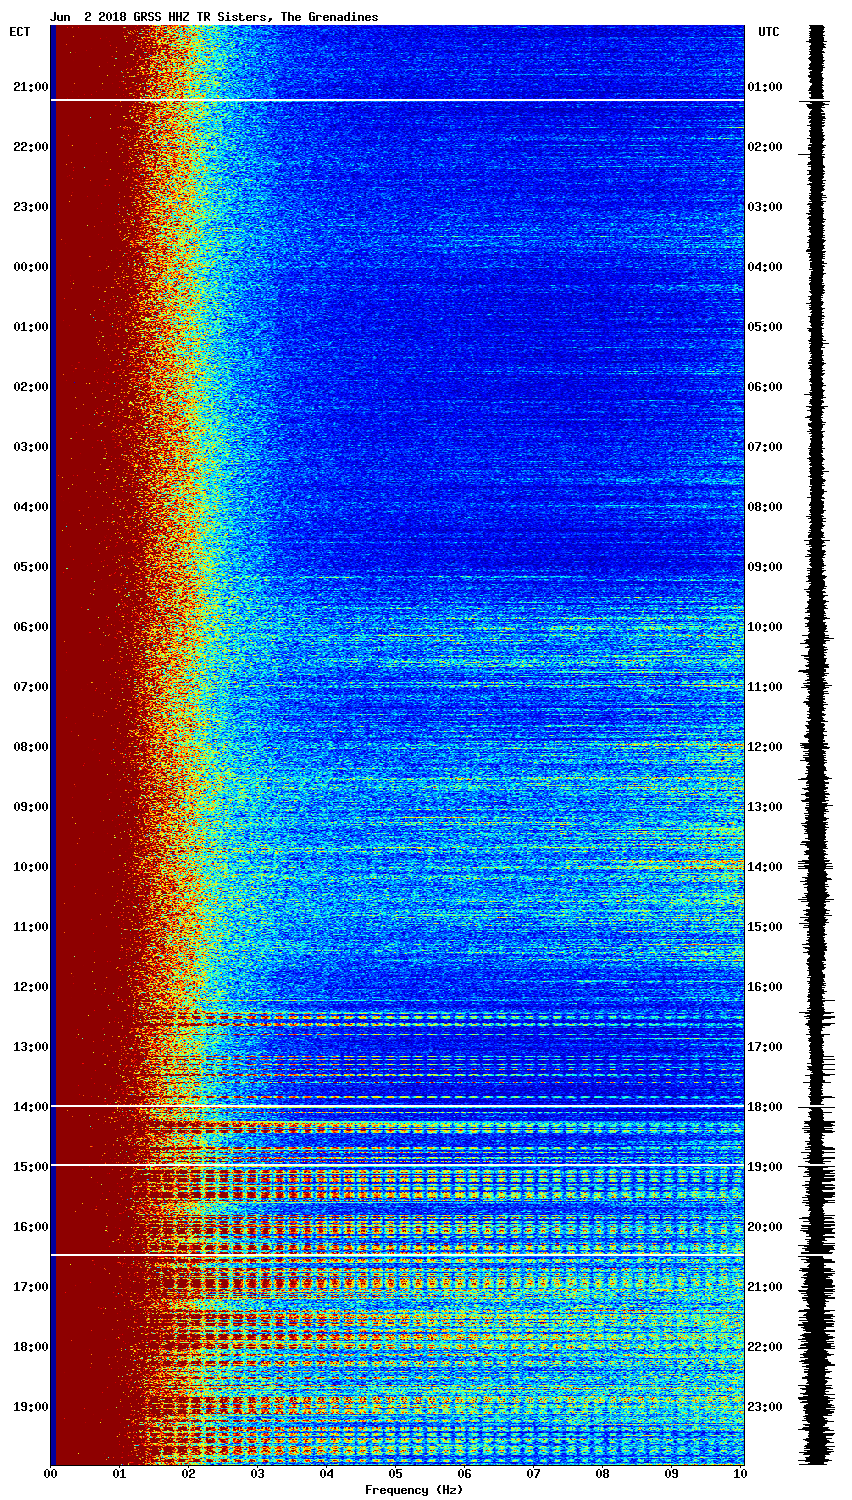Pick the 18:00 label on the UTC axis
This screenshot has height=1500, width=852.
765,1107
